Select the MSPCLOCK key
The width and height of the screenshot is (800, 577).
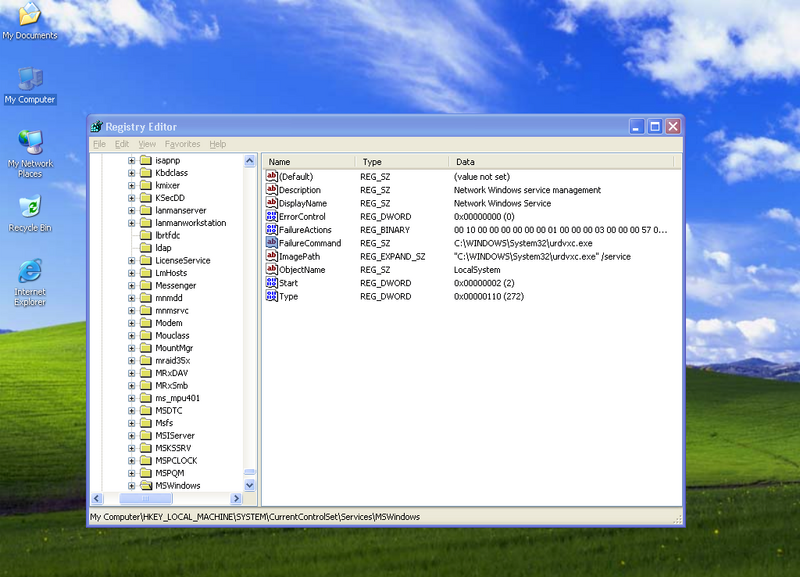176,461
